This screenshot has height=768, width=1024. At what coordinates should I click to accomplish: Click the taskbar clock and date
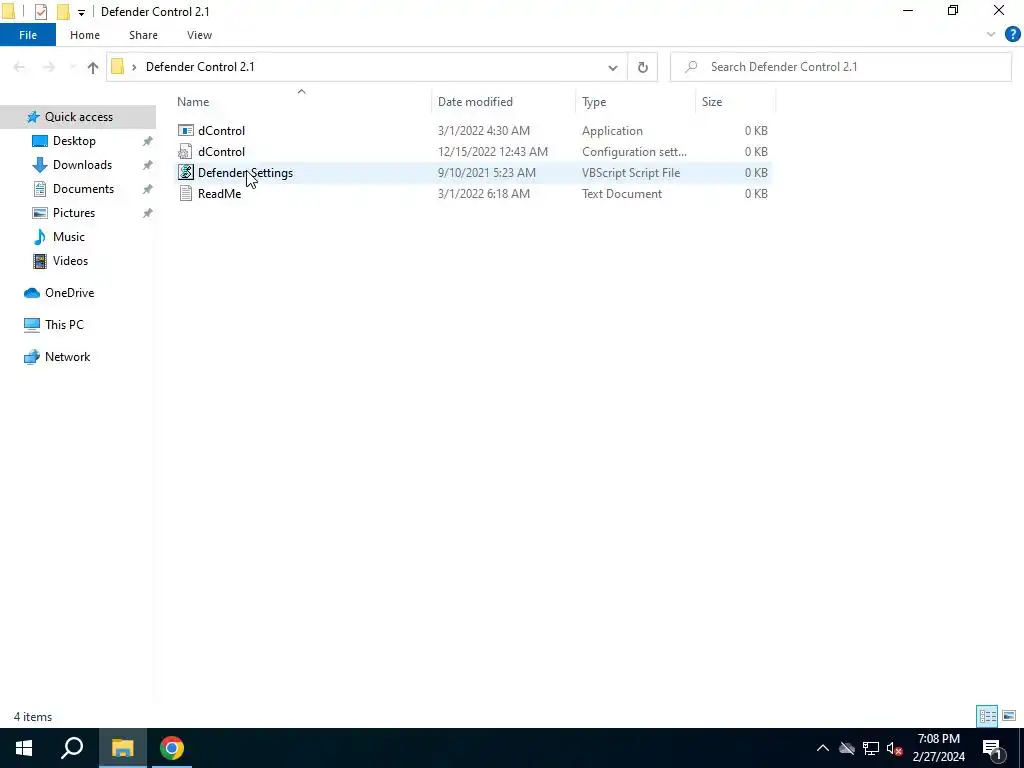point(938,748)
